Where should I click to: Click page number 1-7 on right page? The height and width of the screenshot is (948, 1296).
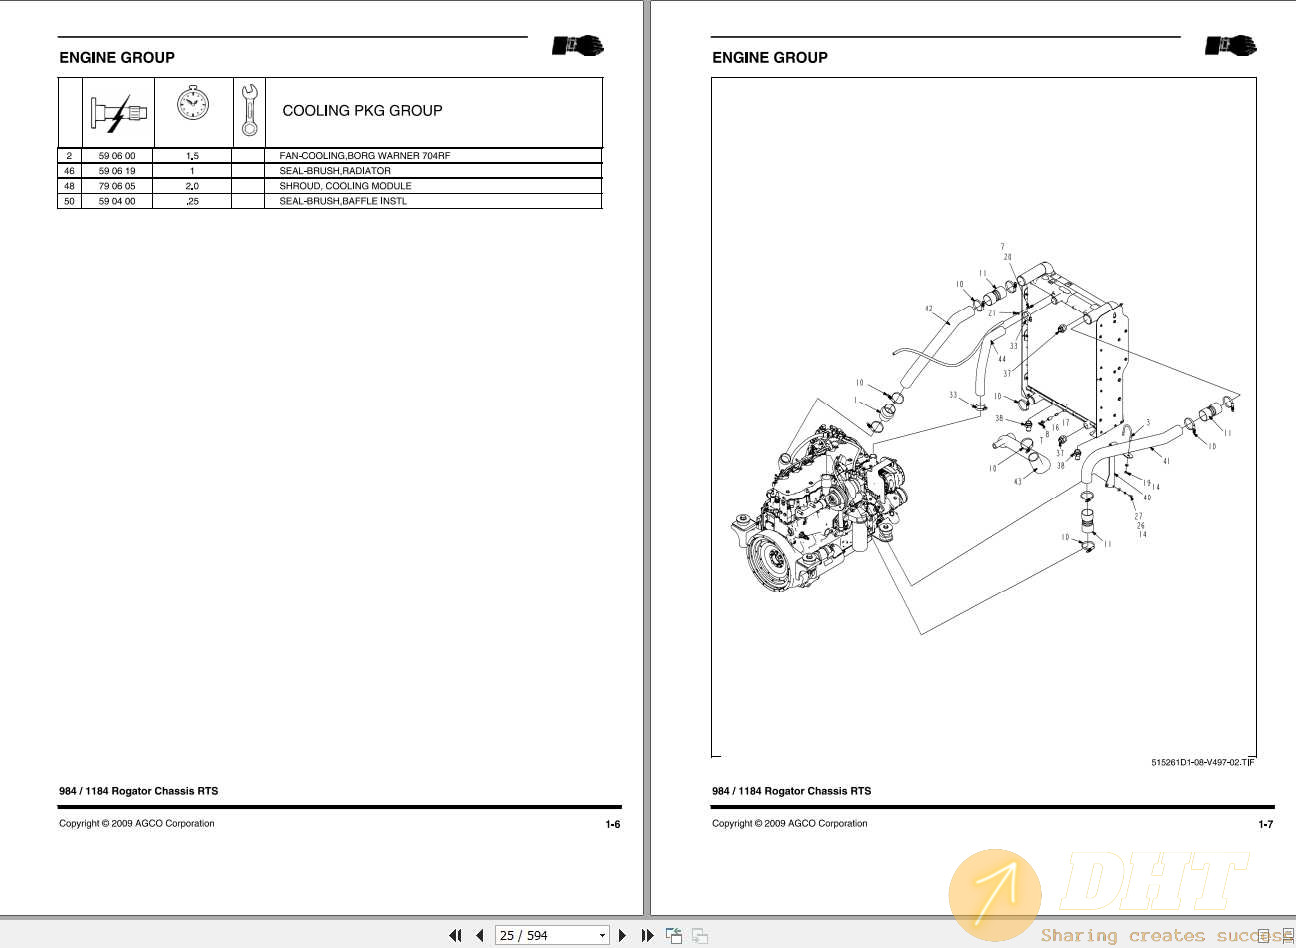click(1266, 825)
